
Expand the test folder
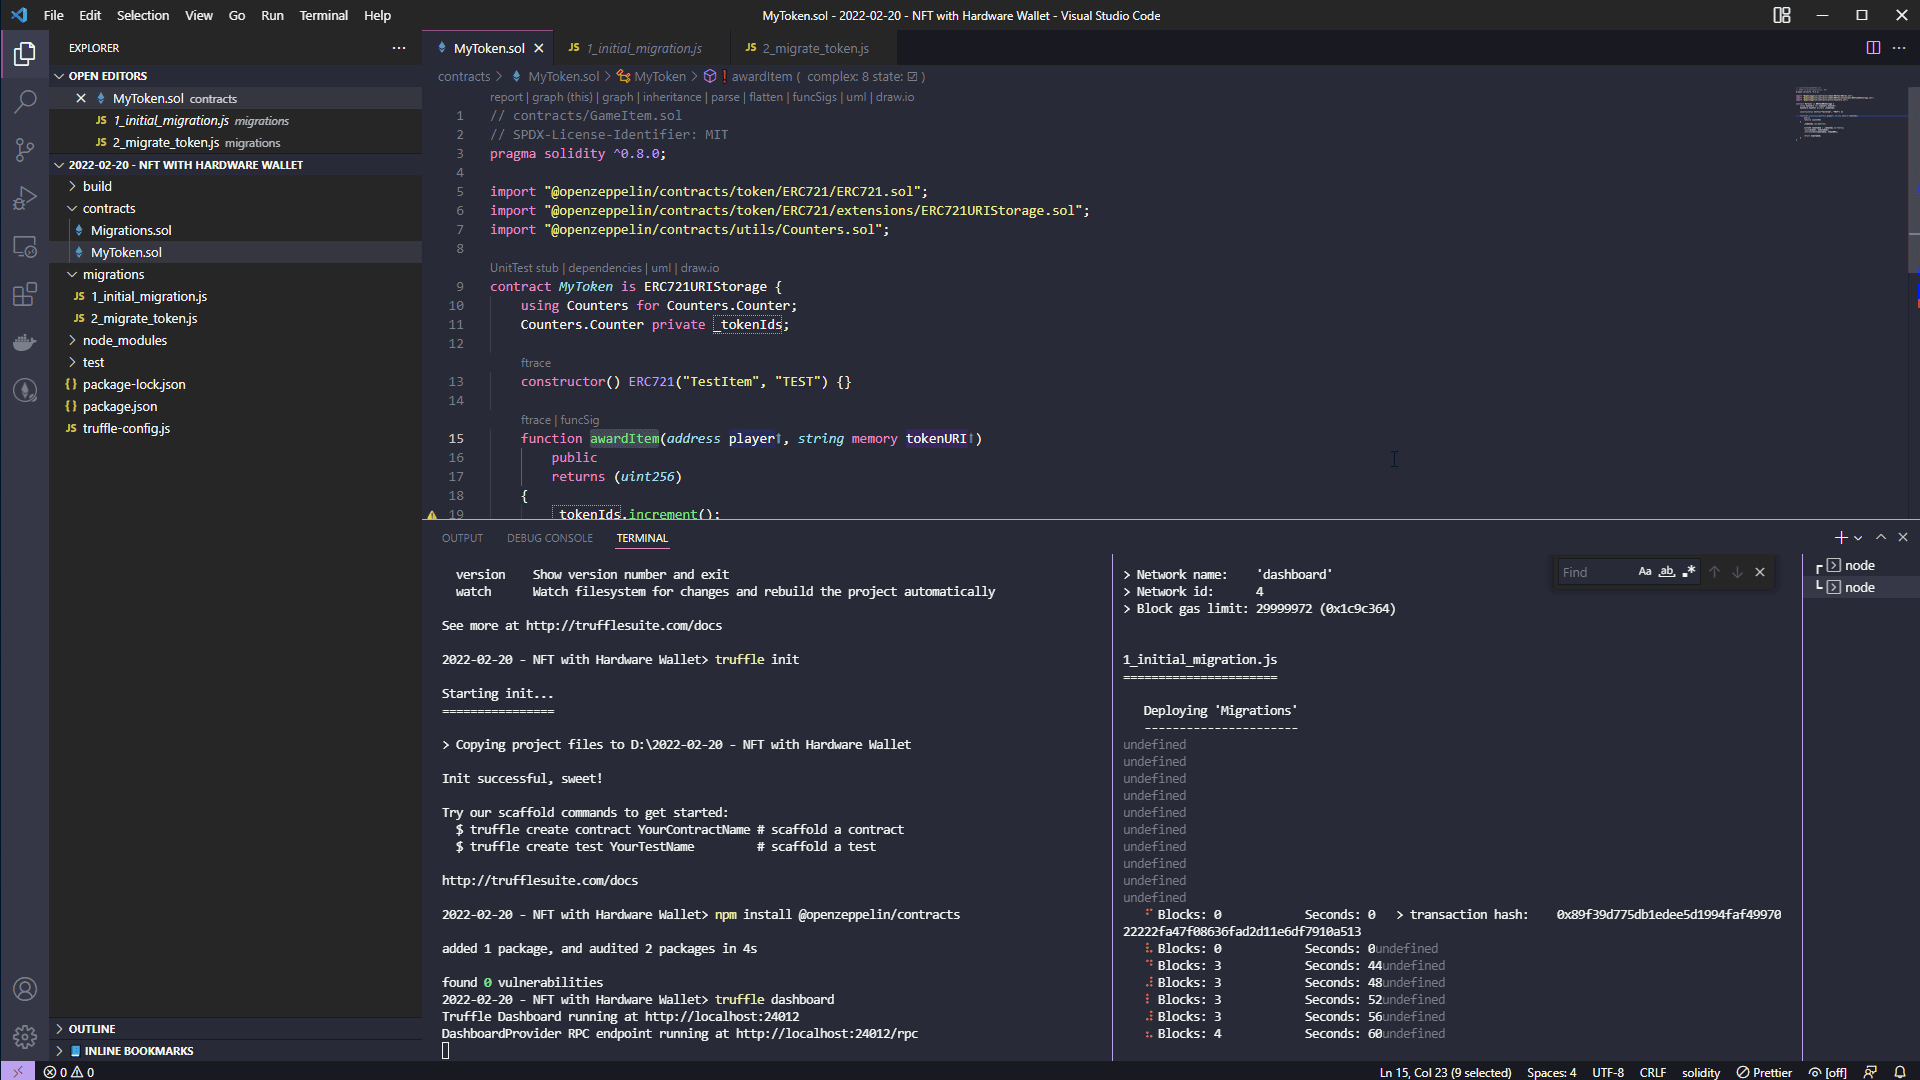[93, 362]
